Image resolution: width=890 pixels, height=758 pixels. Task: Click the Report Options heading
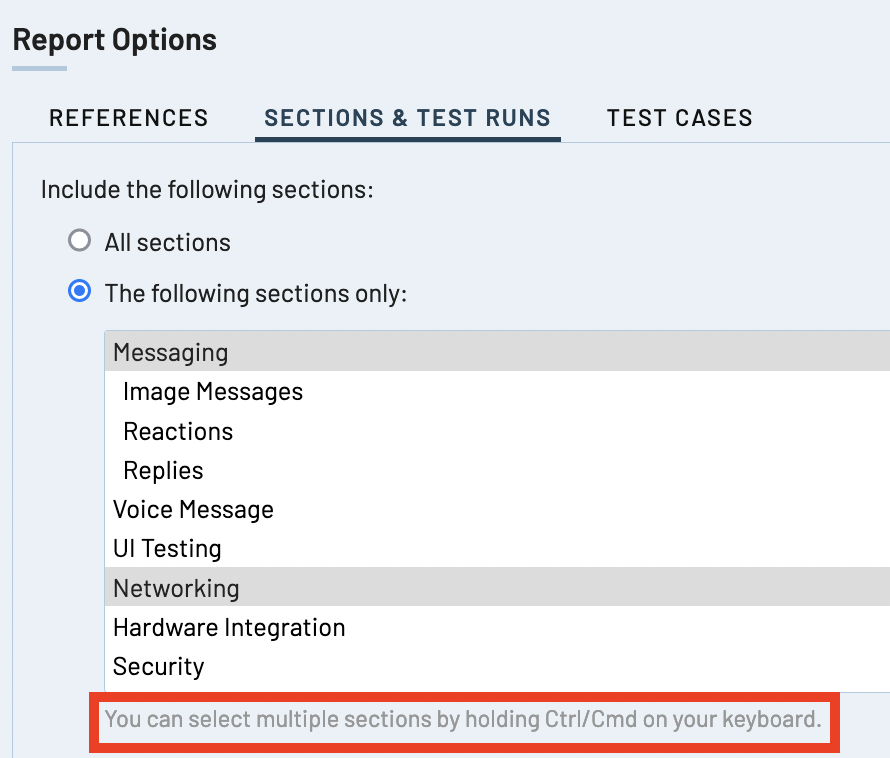pos(114,40)
